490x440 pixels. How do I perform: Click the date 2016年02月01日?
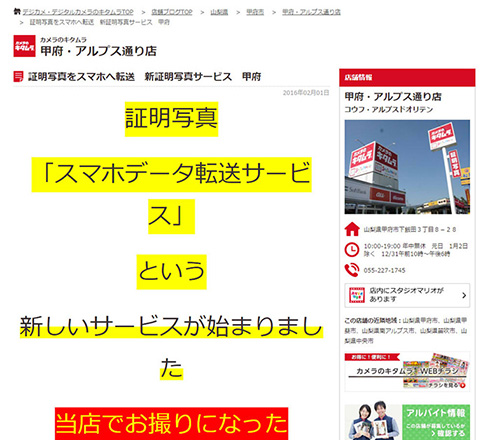coord(306,93)
